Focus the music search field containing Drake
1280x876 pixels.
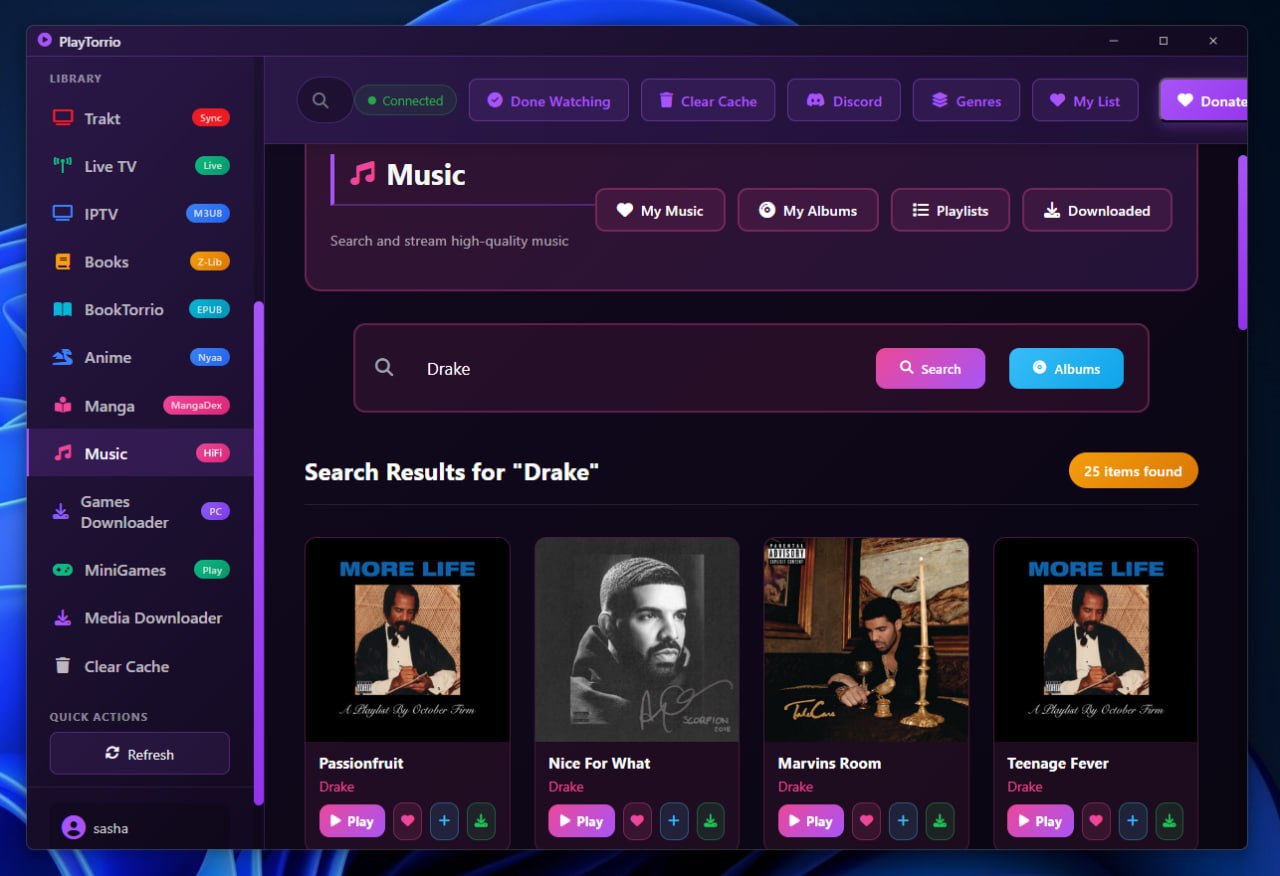click(x=640, y=369)
